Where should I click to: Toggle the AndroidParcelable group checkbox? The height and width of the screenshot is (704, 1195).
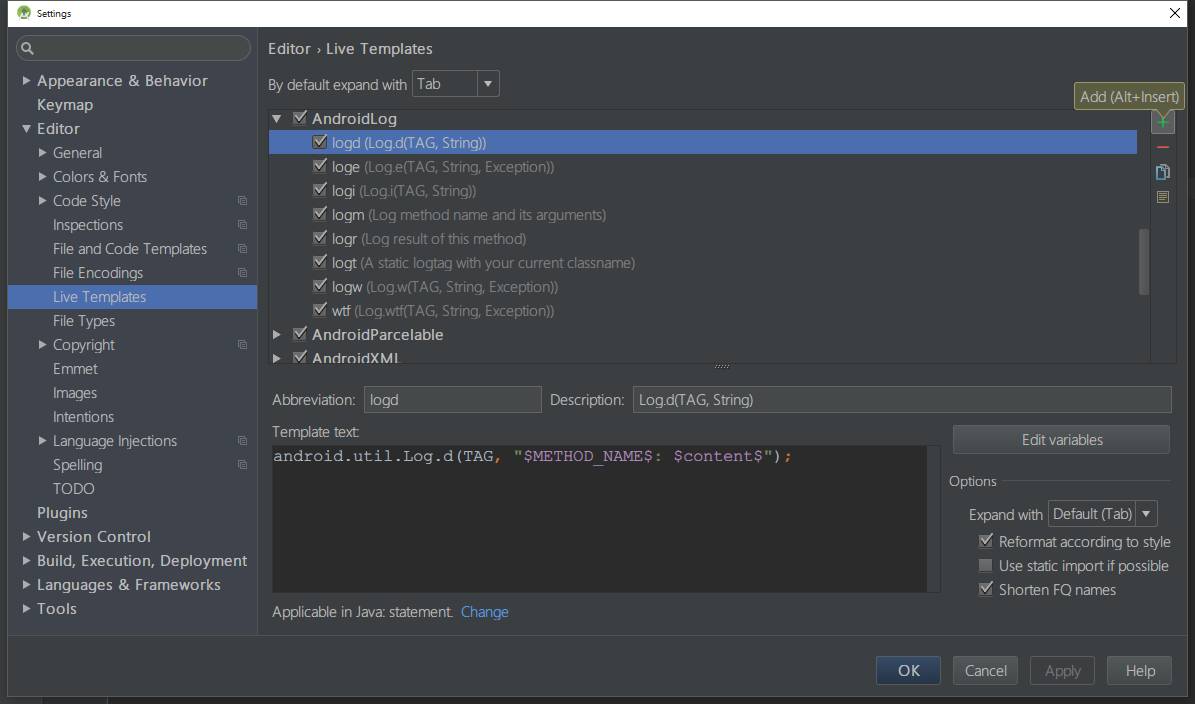300,334
